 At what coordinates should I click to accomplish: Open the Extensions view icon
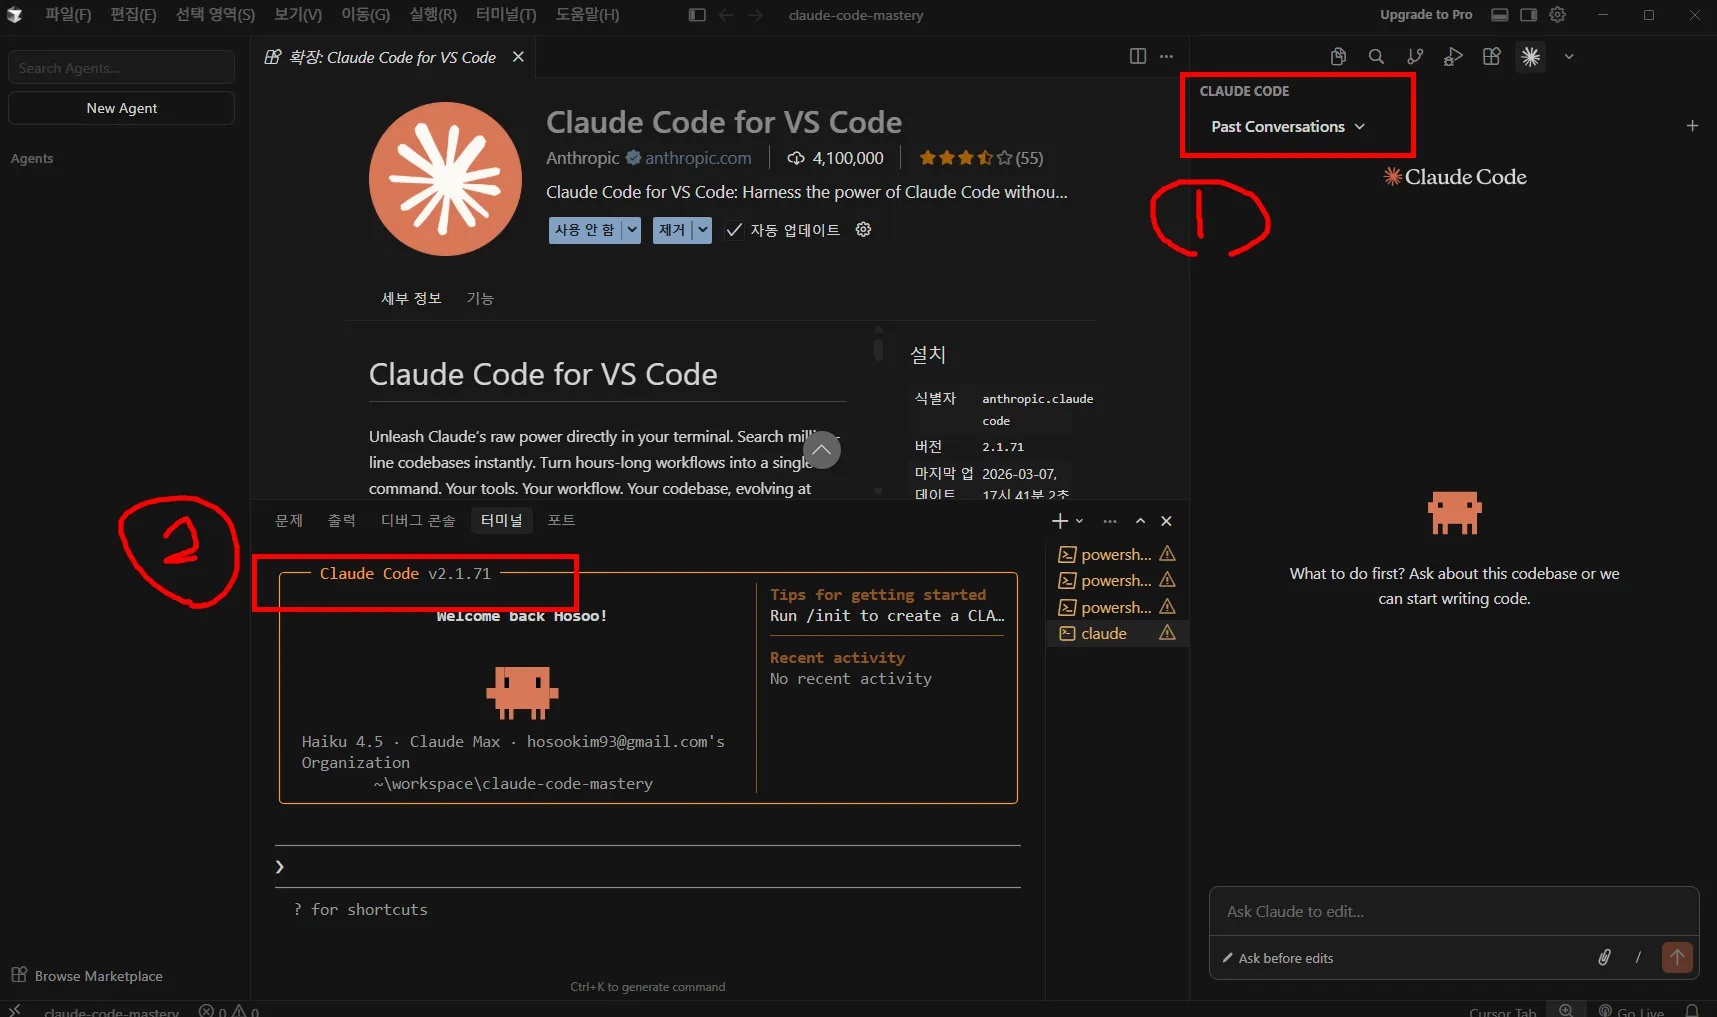click(x=1492, y=57)
